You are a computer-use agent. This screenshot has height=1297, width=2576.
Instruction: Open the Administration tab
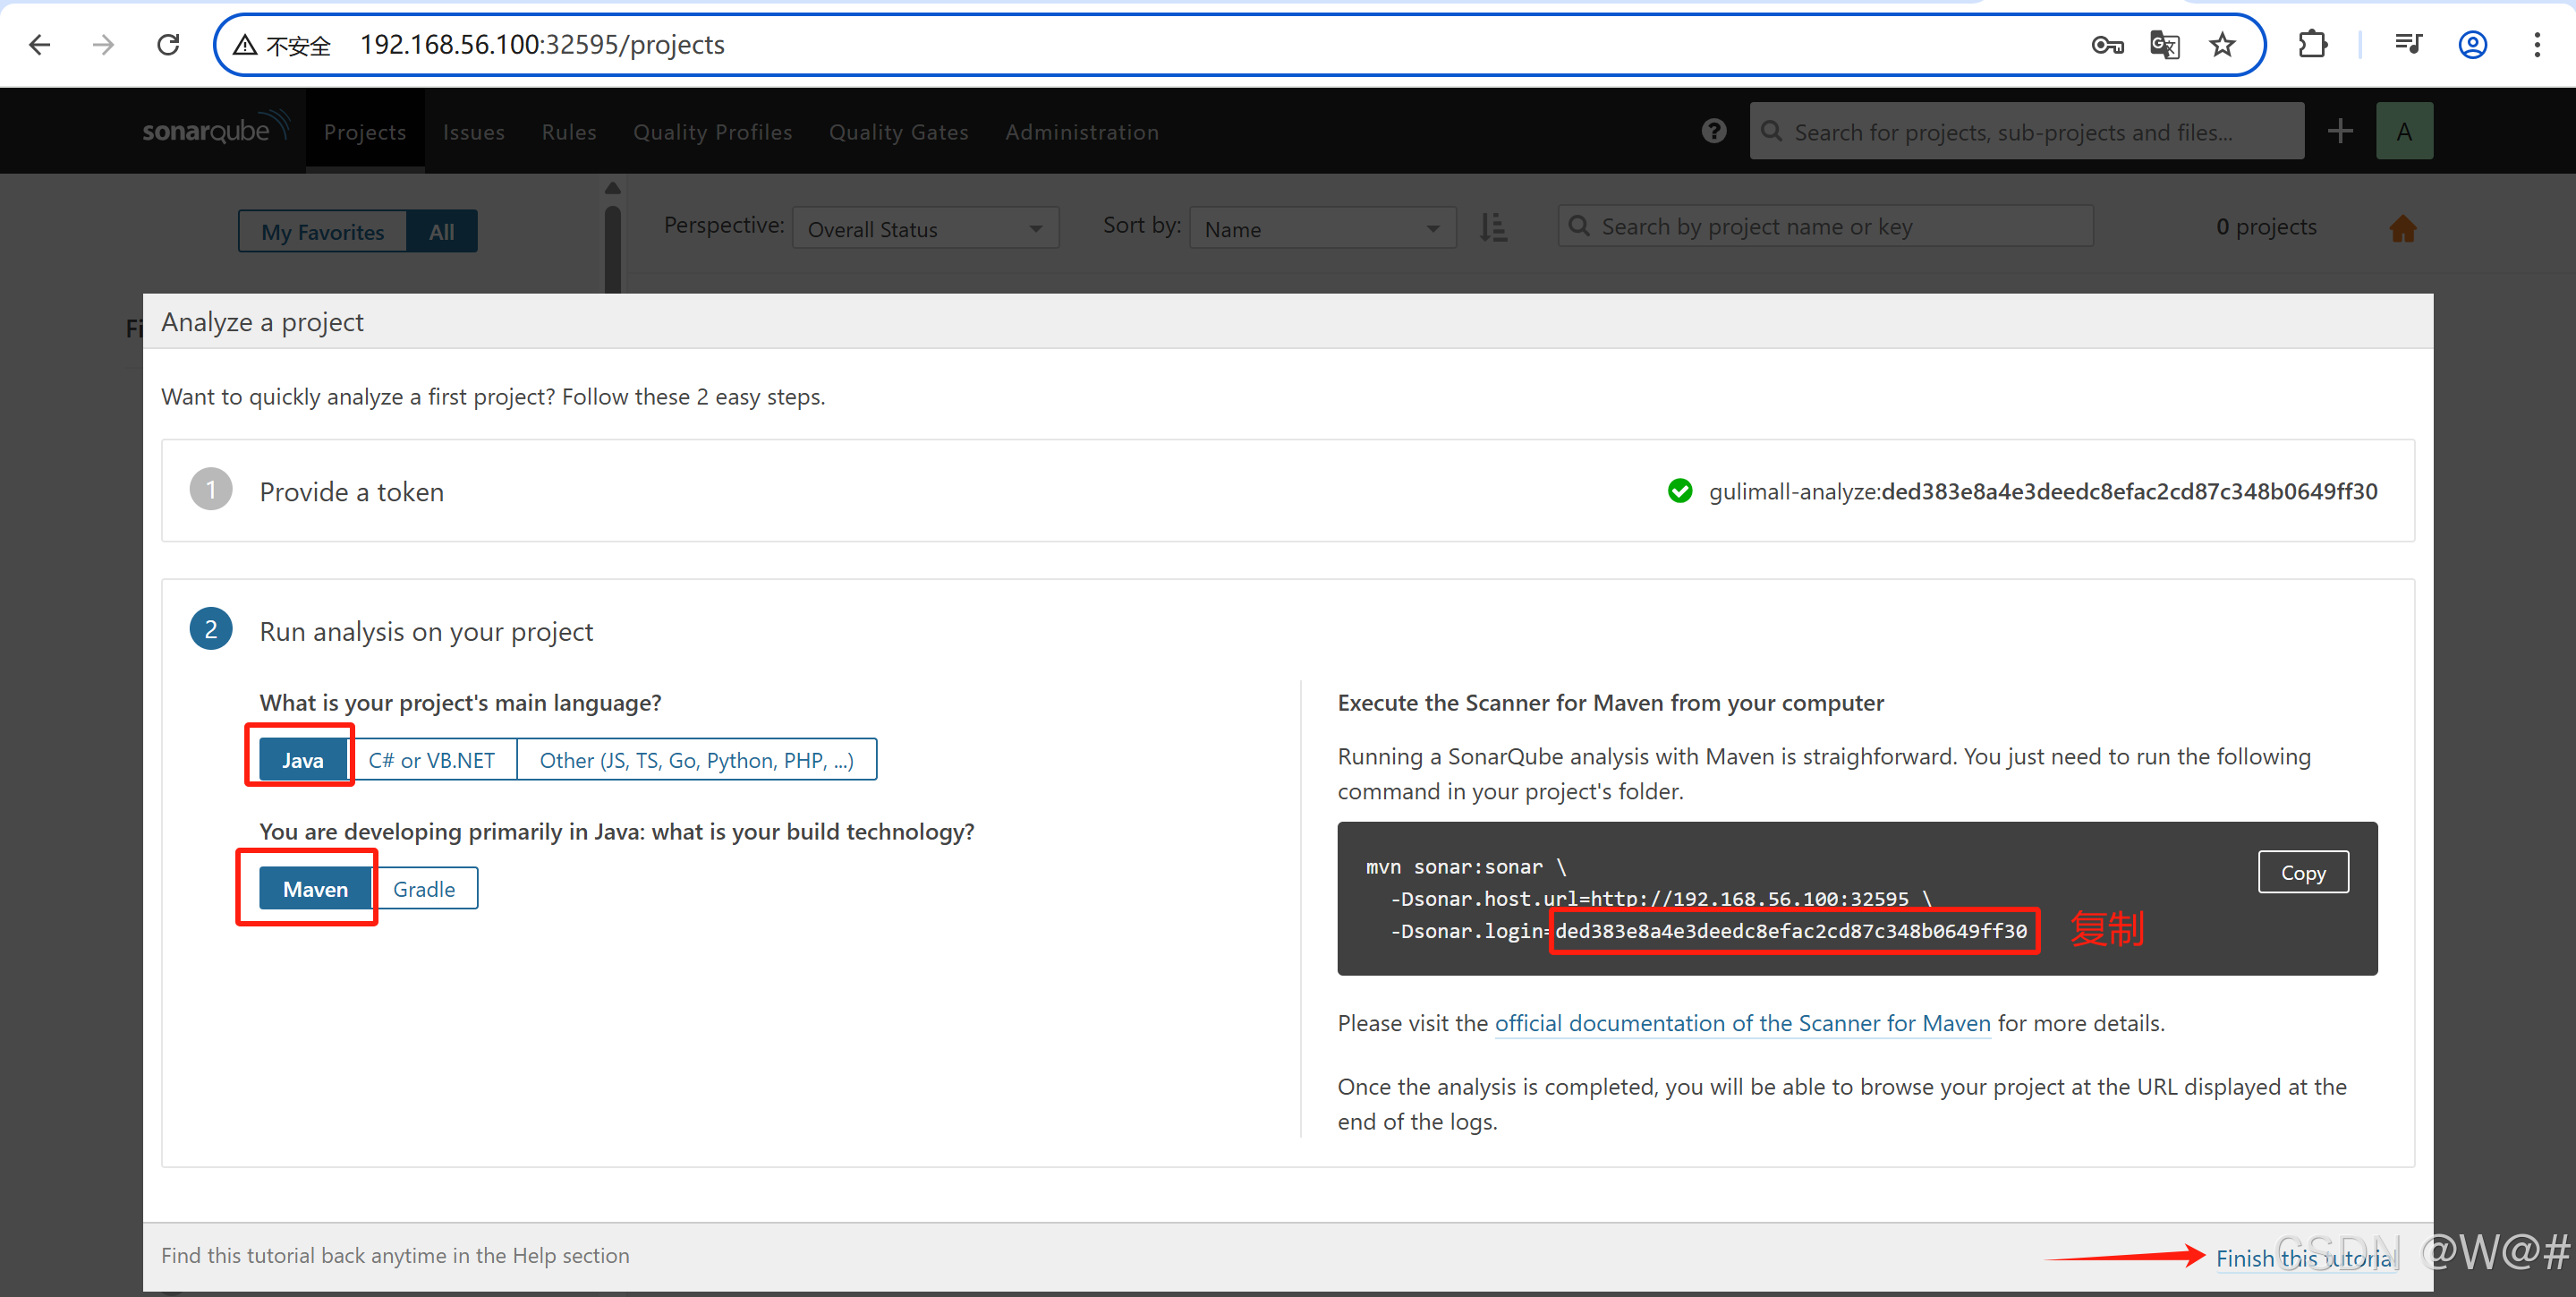1082,132
